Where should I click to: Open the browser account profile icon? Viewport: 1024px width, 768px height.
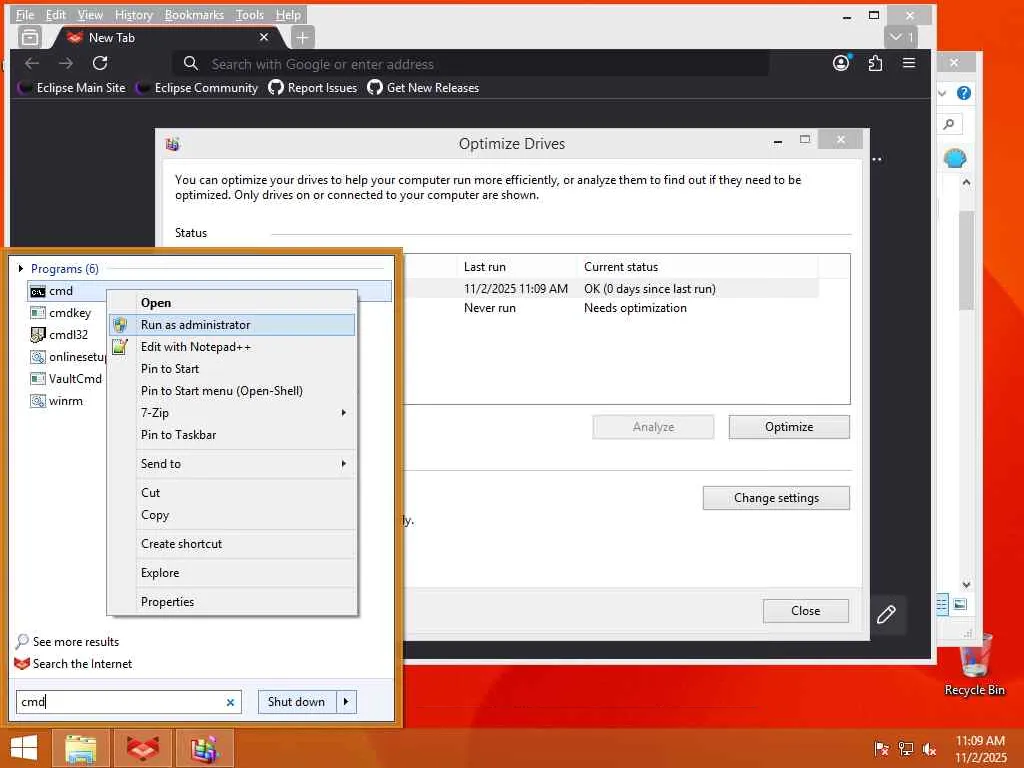[841, 63]
